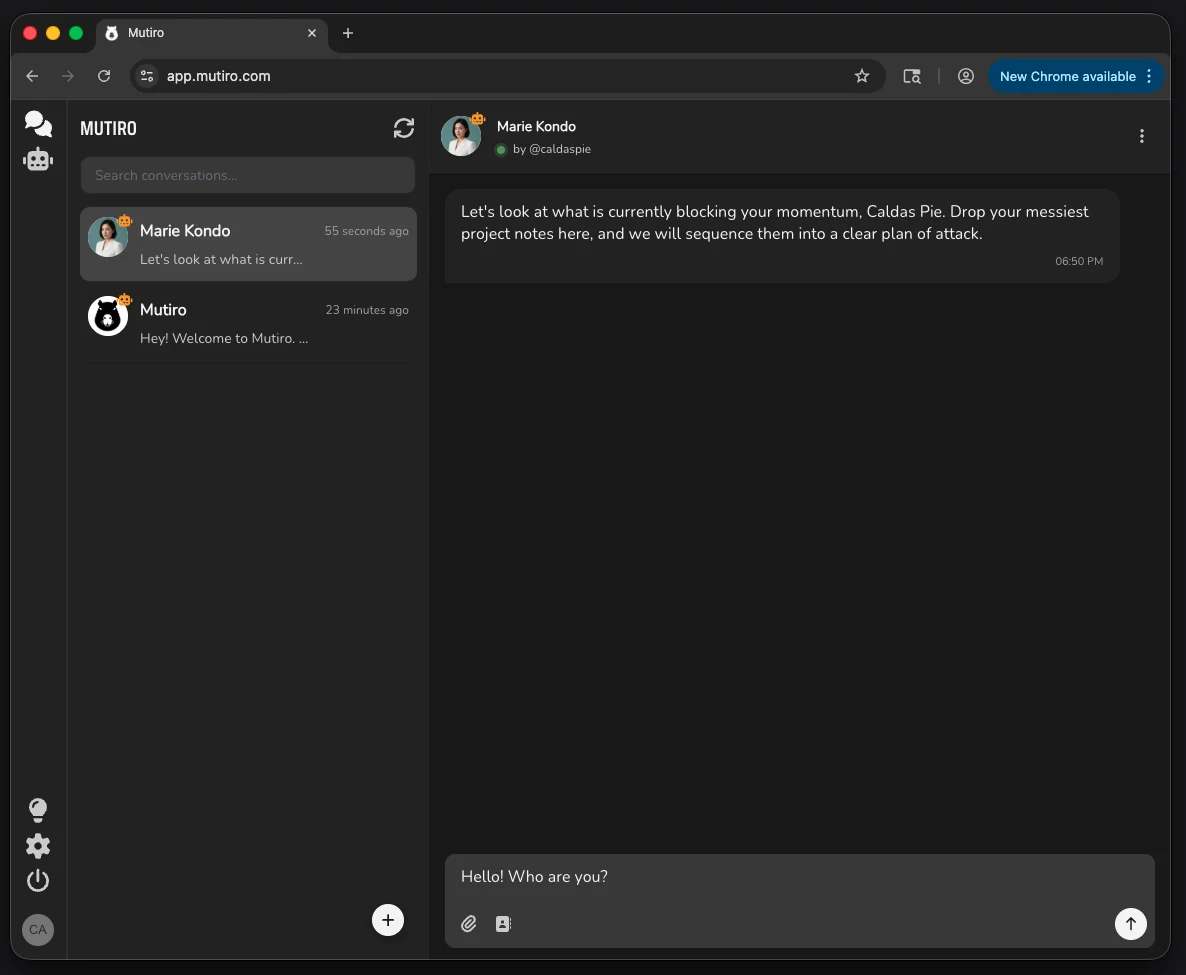1186x975 pixels.
Task: Open the agents robot icon in sidebar
Action: (x=38, y=160)
